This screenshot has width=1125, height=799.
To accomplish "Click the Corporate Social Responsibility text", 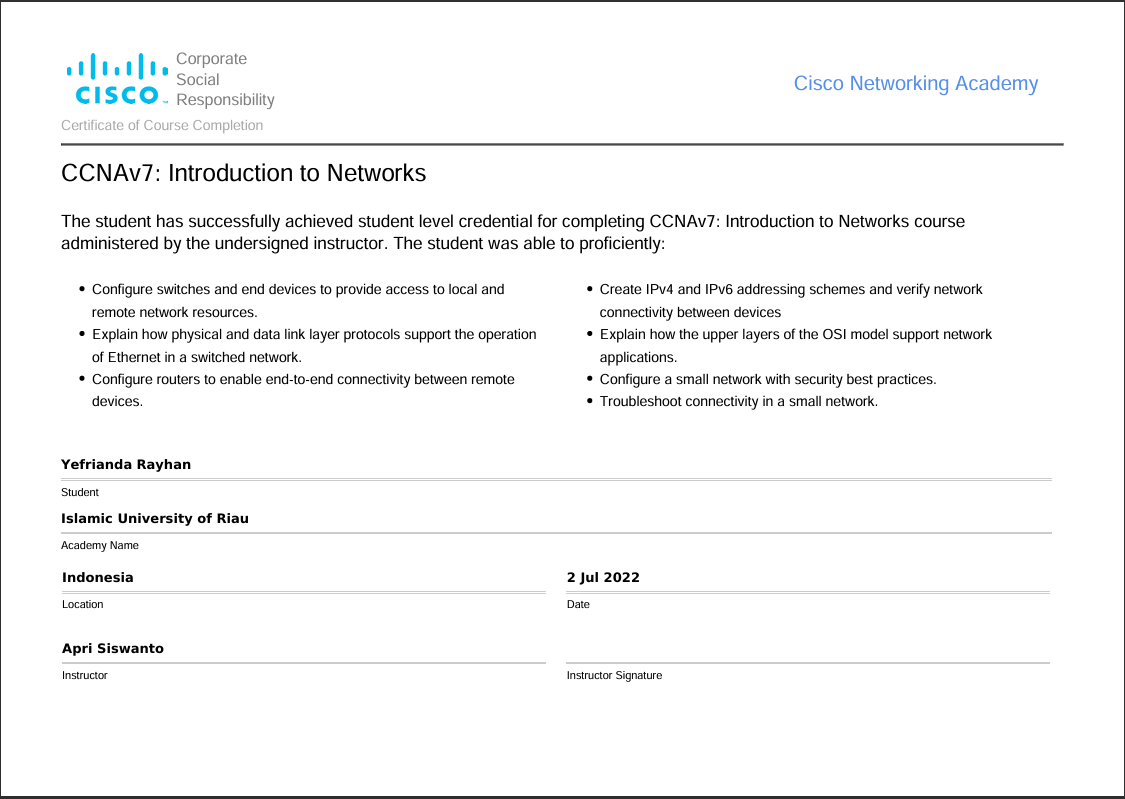I will [x=225, y=80].
